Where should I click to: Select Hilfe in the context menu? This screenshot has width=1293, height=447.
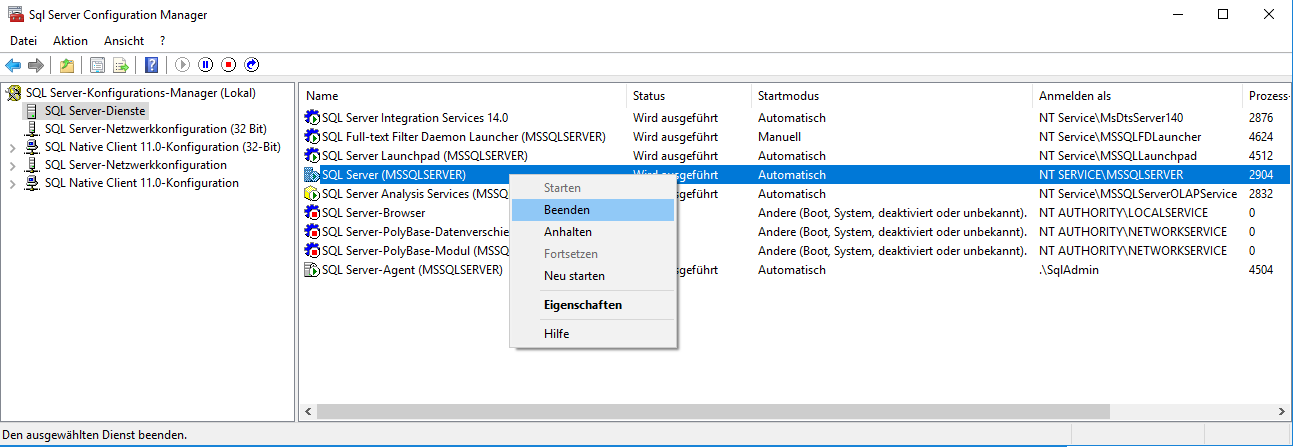tap(592, 334)
